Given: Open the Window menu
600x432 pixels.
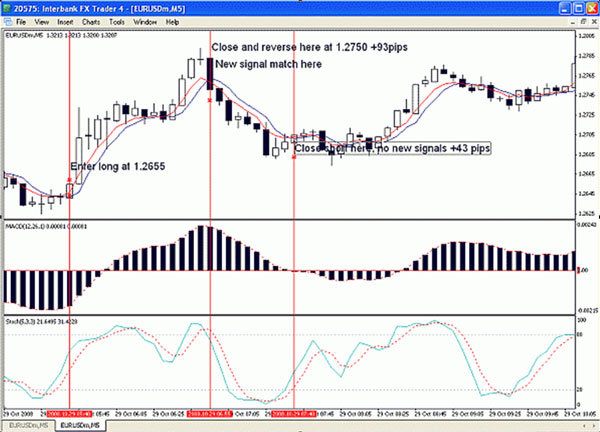Looking at the screenshot, I should (x=145, y=21).
